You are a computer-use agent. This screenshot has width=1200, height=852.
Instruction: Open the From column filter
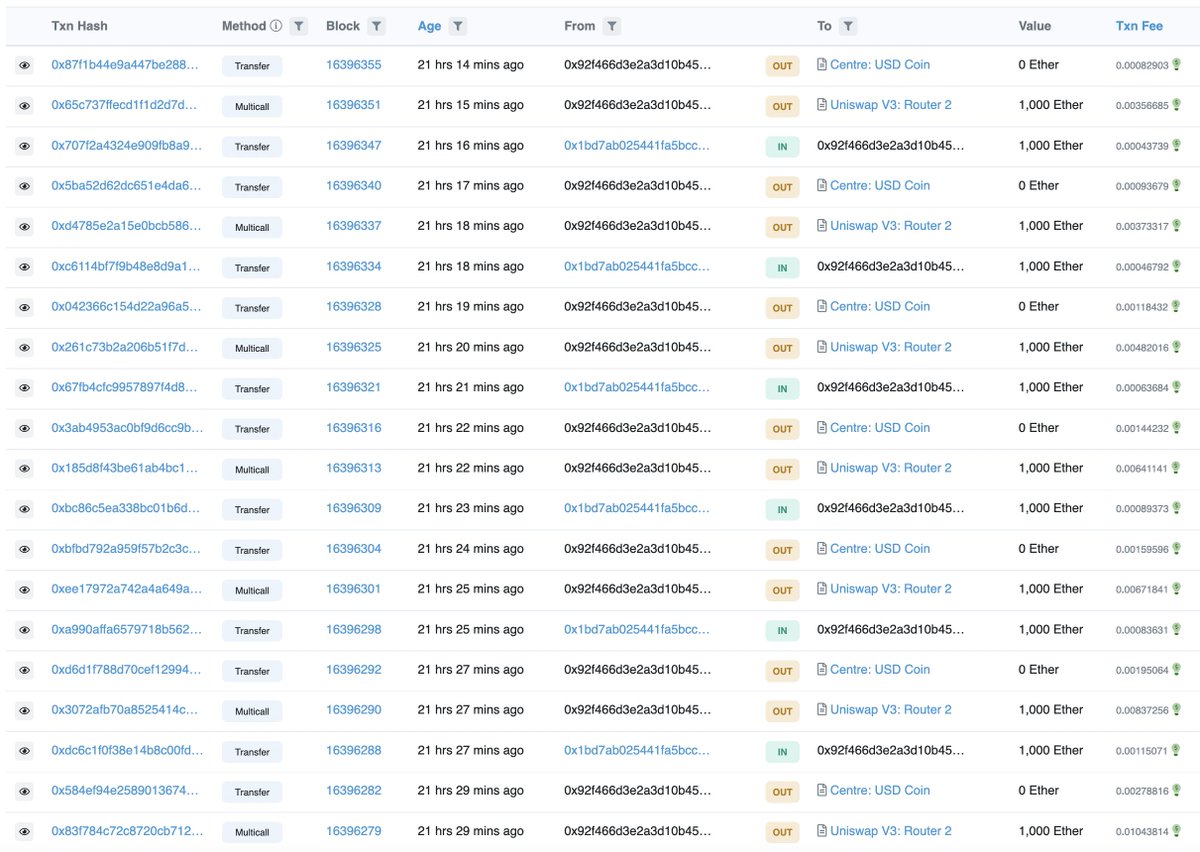pyautogui.click(x=610, y=26)
